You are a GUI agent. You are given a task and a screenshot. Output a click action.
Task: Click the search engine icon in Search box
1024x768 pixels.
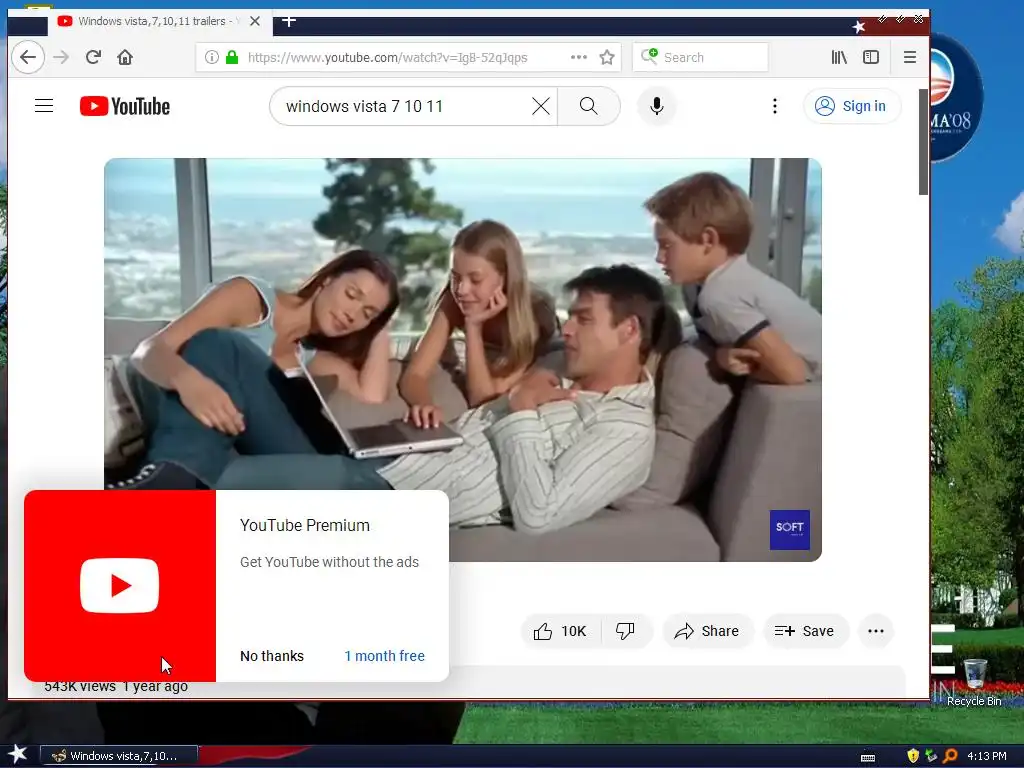point(649,57)
